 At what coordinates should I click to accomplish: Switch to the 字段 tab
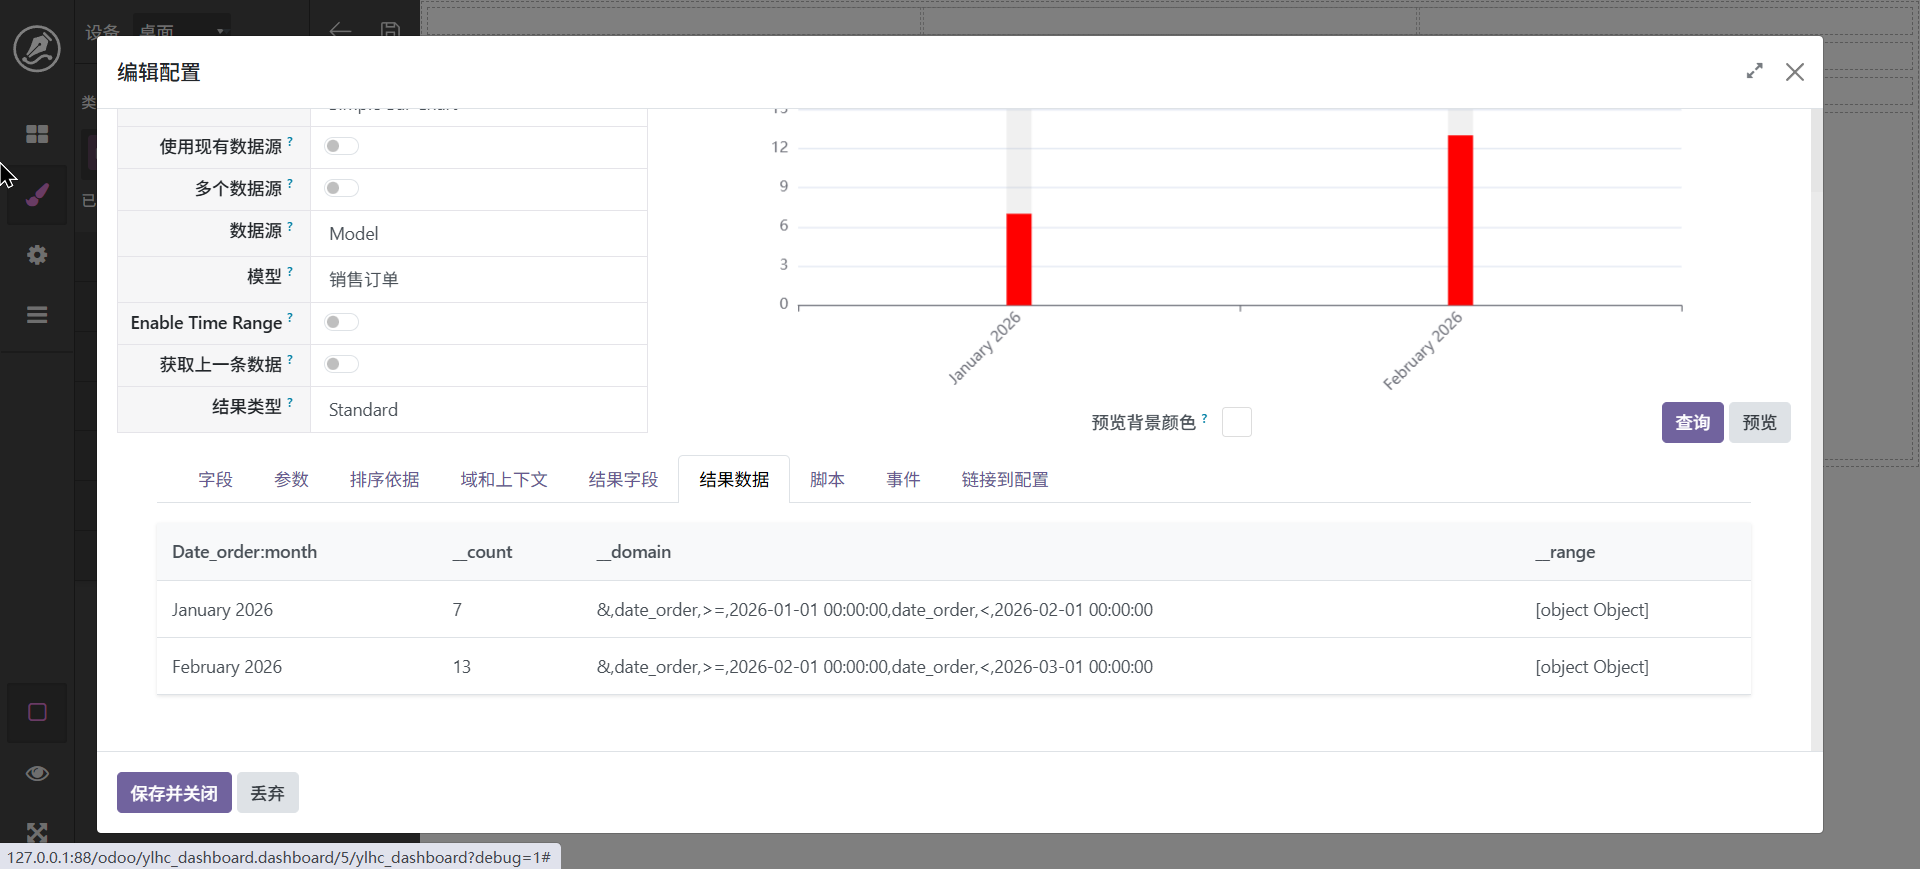[215, 480]
